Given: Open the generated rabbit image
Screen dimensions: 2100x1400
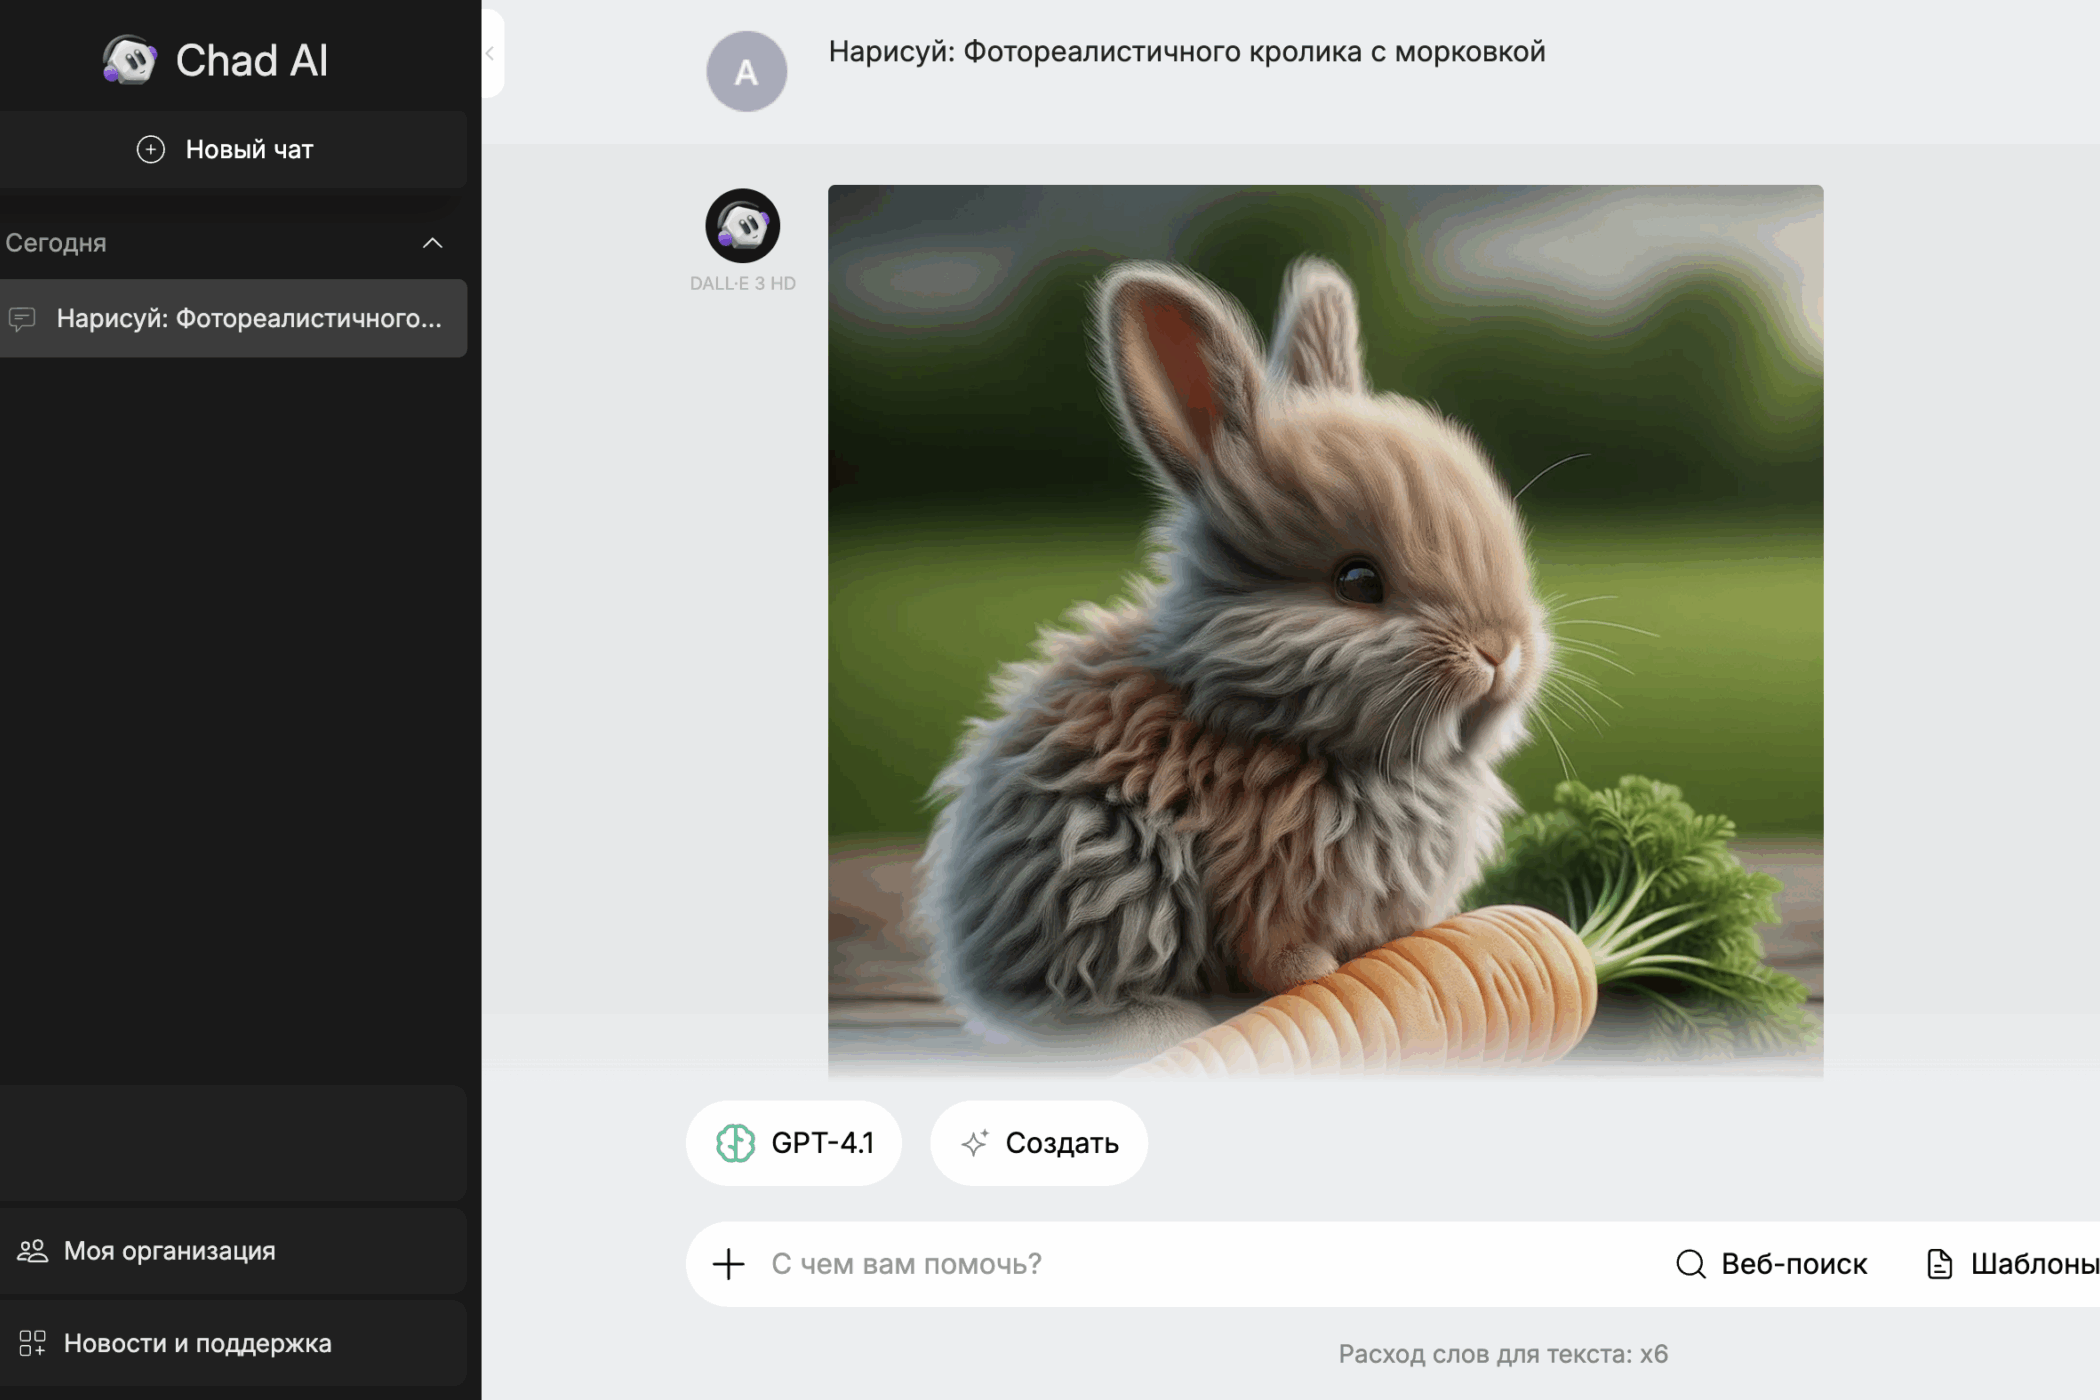Looking at the screenshot, I should [1325, 630].
